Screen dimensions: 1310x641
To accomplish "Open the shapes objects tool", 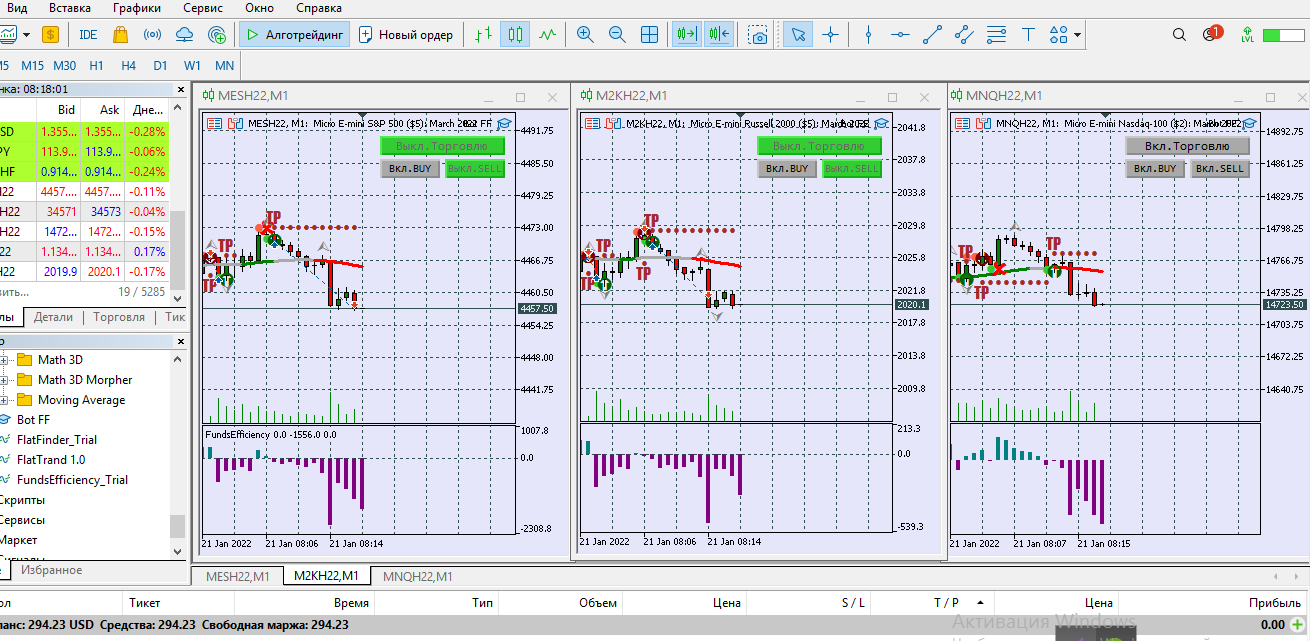I will [1059, 35].
